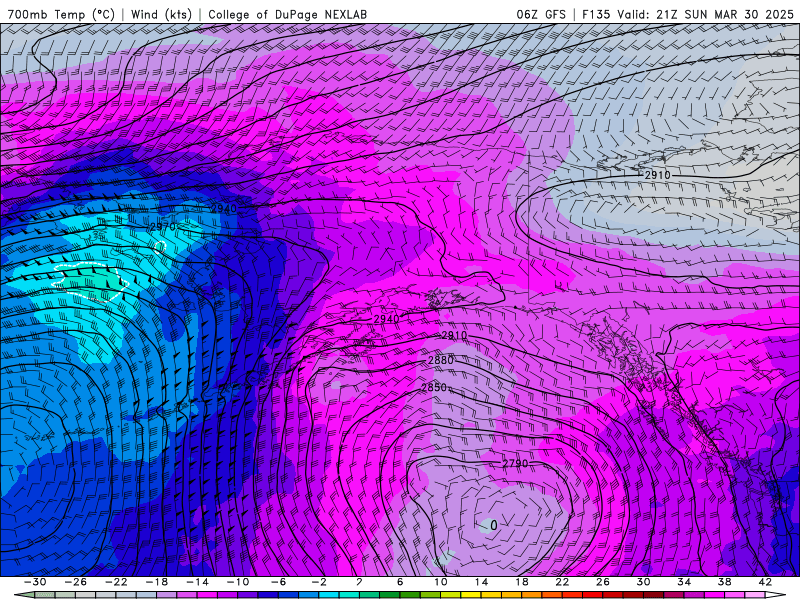
Task: Click the -2 color scale label
Action: coord(319,582)
